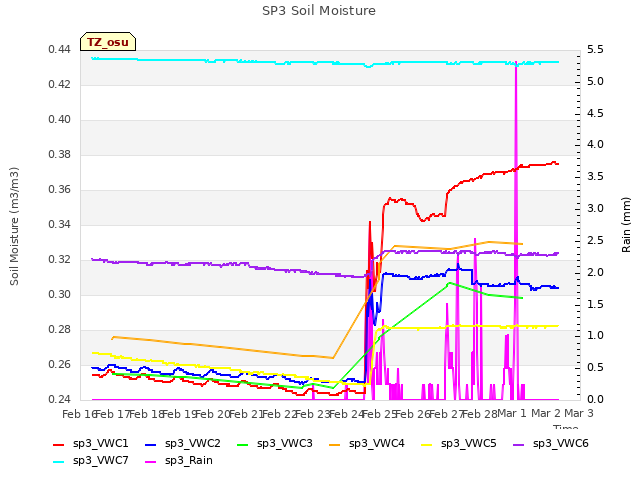Click the cyan sp3_VWC7 legend color marker
This screenshot has height=480, width=640.
(x=59, y=462)
